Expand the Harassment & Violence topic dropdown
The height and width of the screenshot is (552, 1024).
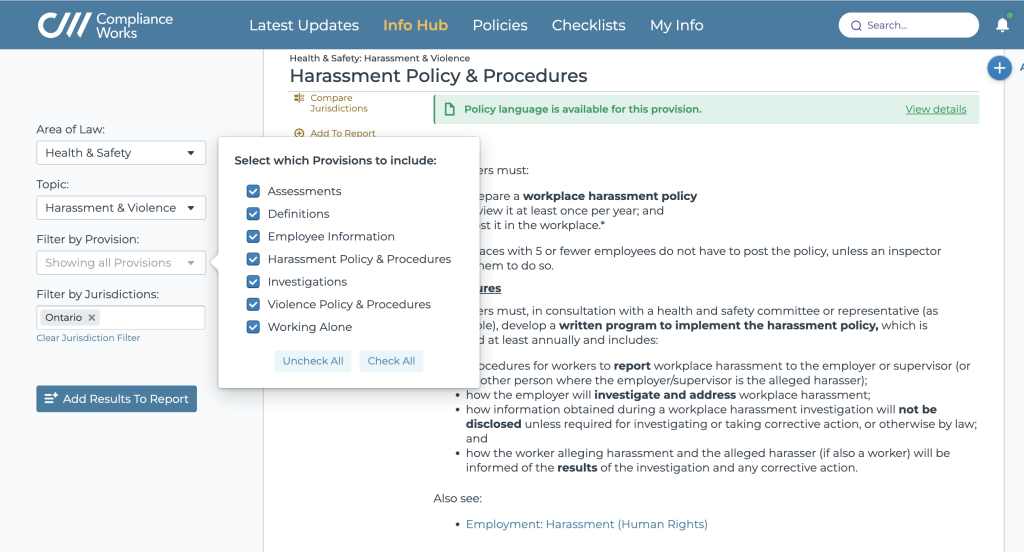click(121, 208)
